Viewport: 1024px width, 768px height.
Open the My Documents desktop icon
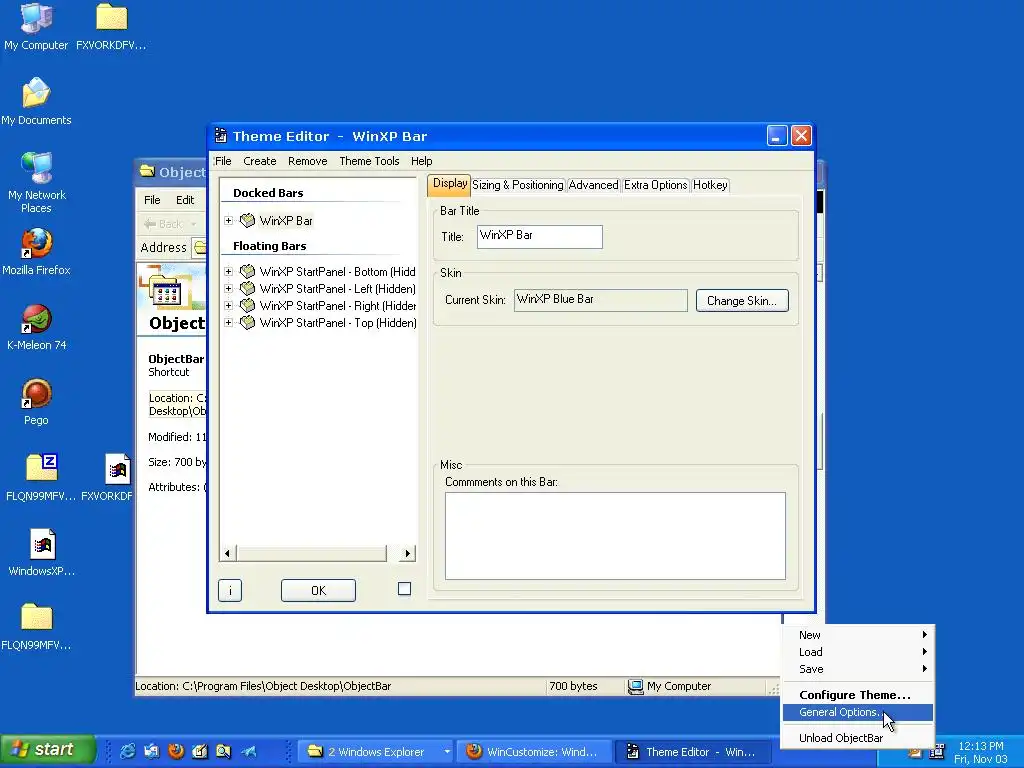pyautogui.click(x=36, y=101)
